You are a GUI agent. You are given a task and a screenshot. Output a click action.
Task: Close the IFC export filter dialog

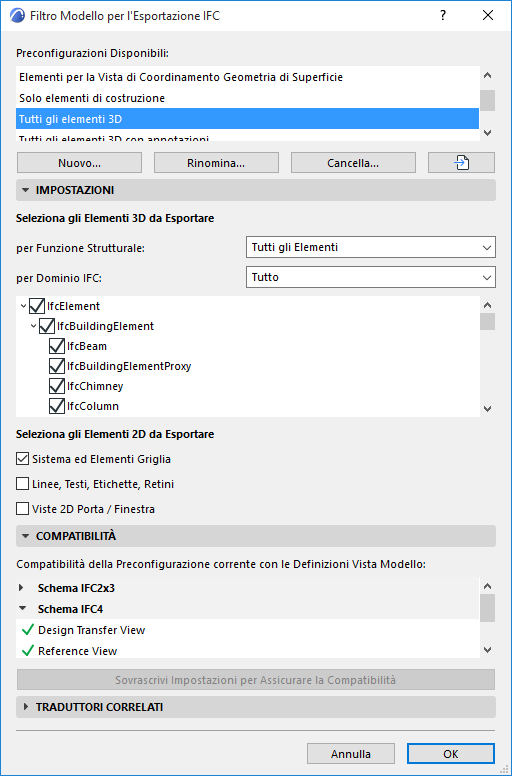point(488,16)
